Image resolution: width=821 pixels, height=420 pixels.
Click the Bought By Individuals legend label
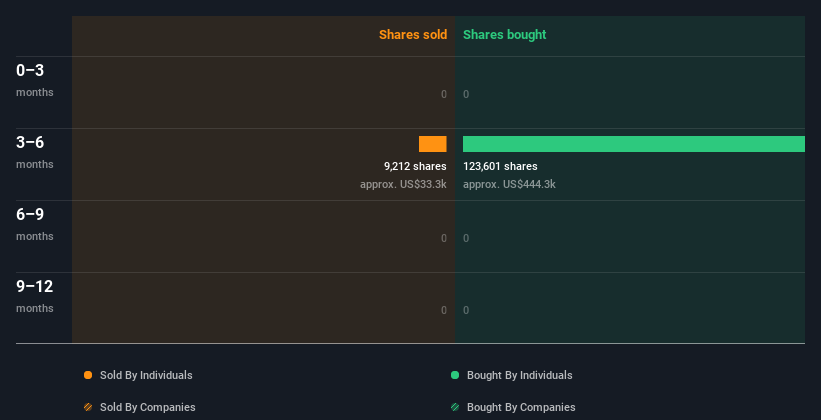(519, 375)
